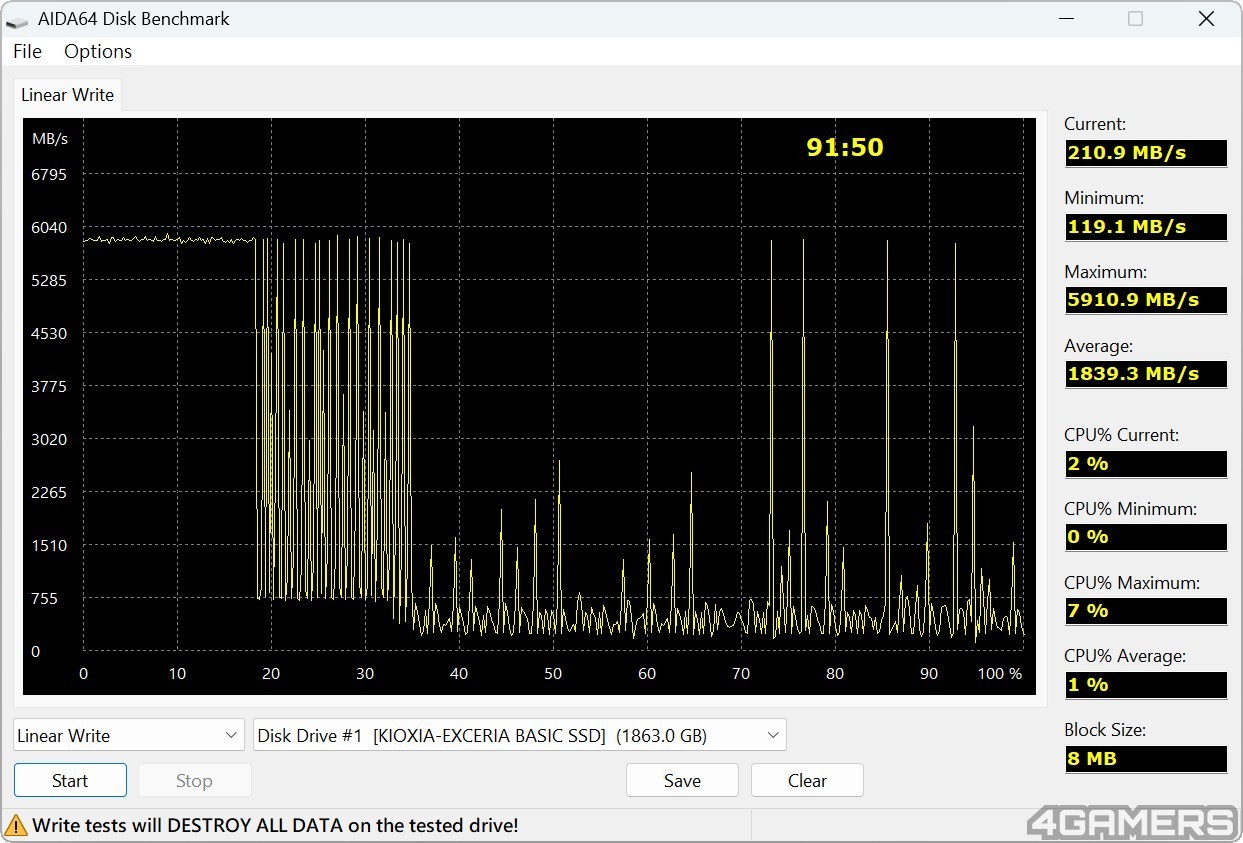Click the Average 1839.3 MB/s readout
This screenshot has height=843, width=1243.
point(1145,374)
